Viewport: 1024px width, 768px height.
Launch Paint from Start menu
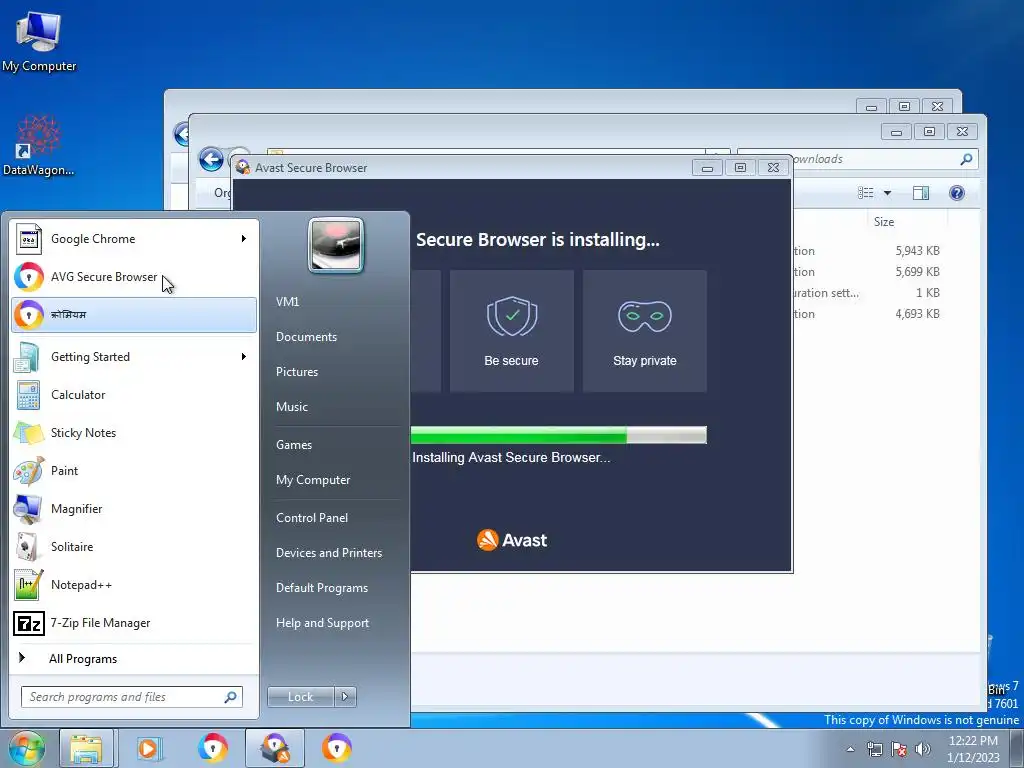pos(134,470)
